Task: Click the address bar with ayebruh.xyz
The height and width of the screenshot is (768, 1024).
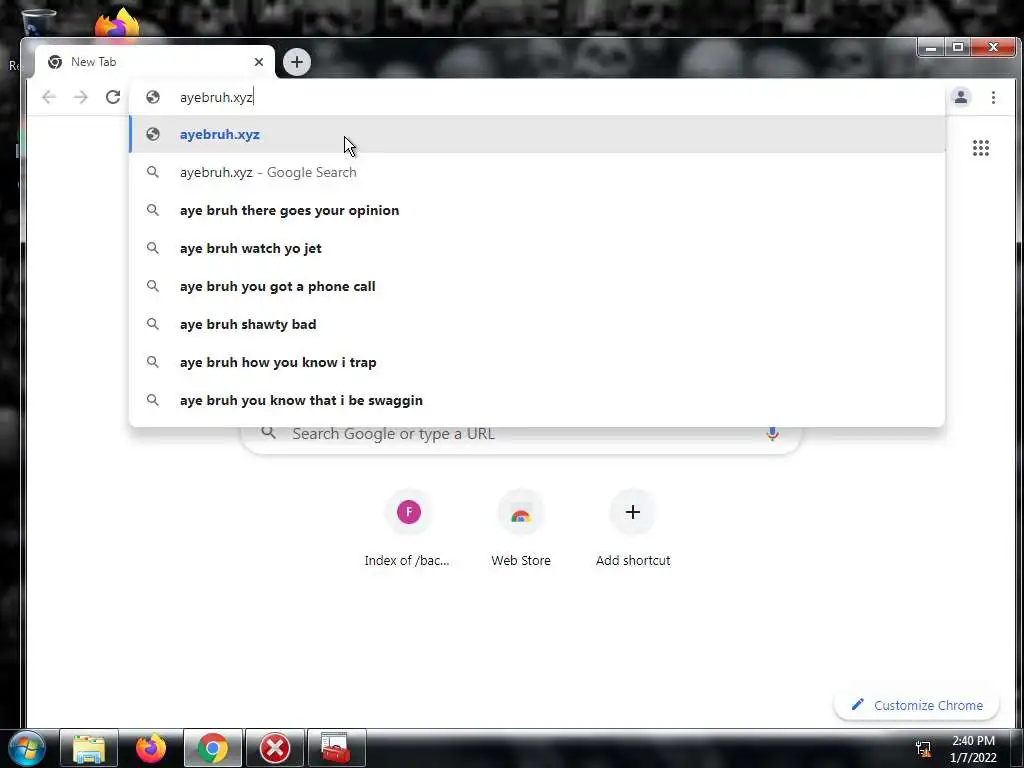Action: [537, 97]
